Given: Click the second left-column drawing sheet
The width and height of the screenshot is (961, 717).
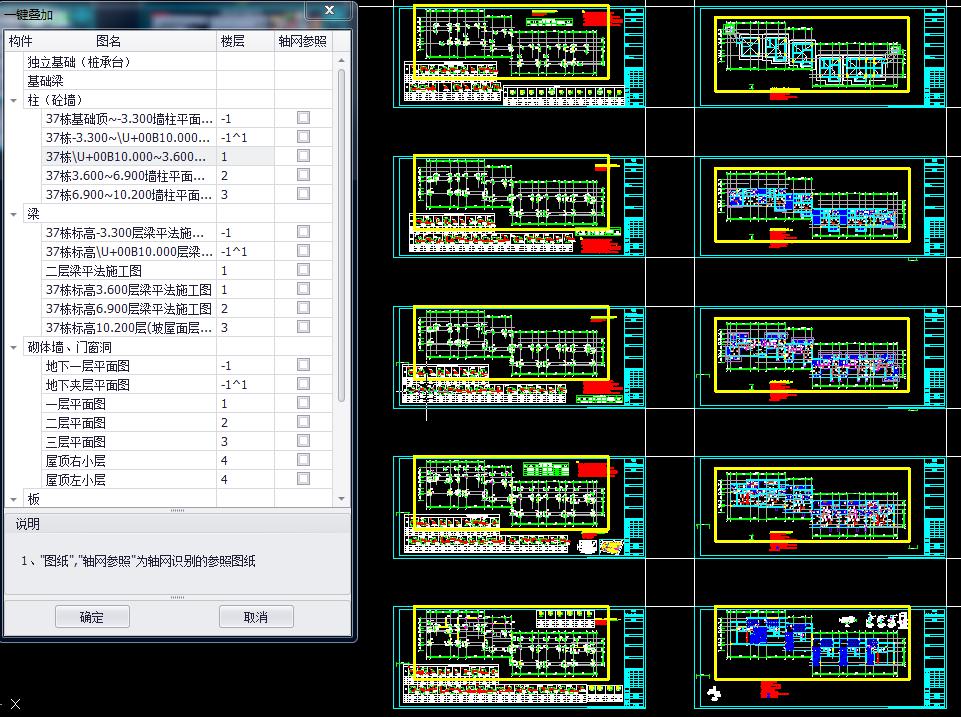Looking at the screenshot, I should coord(519,207).
